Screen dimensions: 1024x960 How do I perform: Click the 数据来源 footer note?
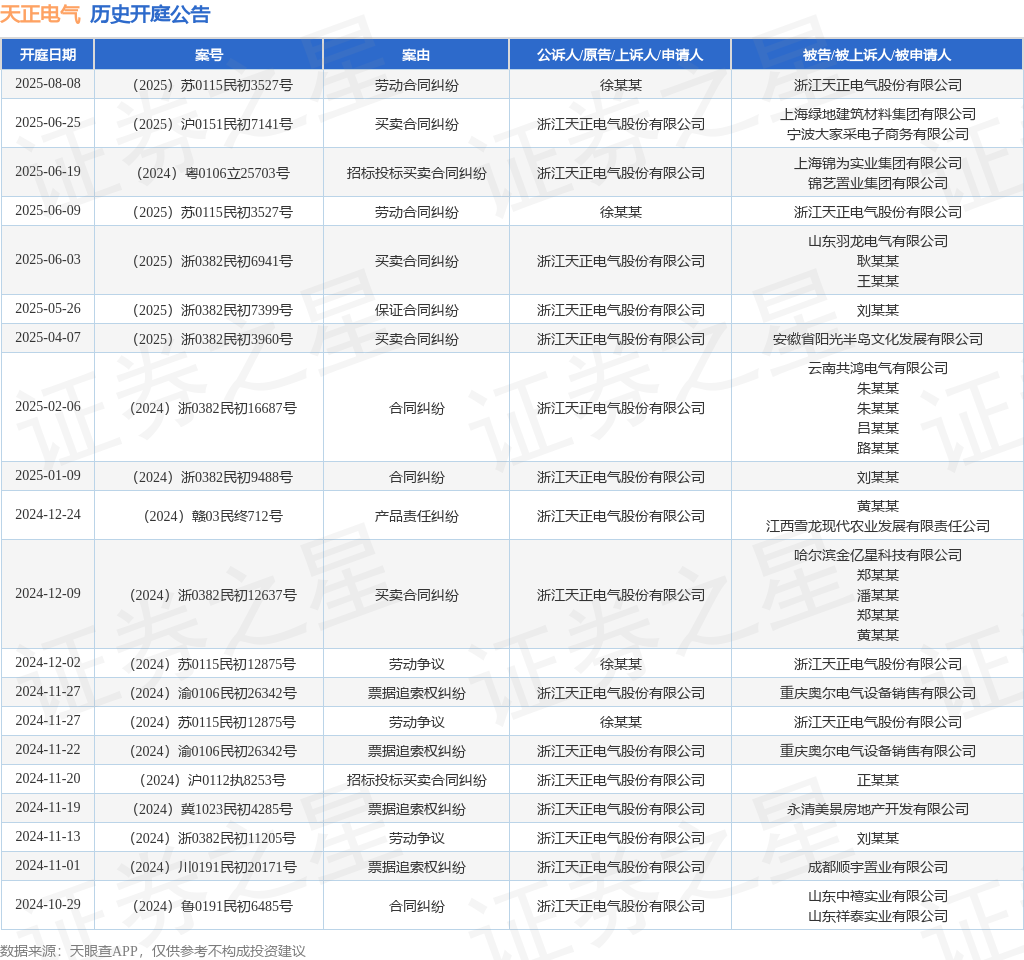click(x=153, y=951)
